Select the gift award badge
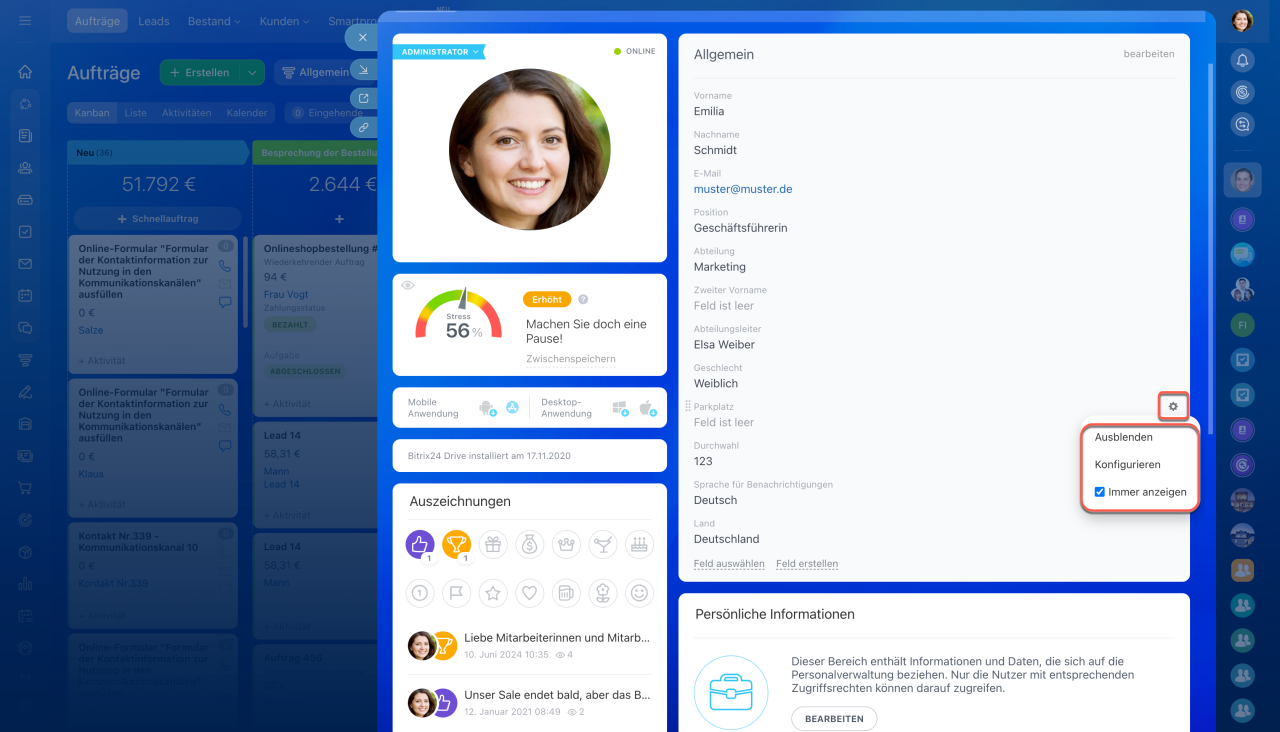 coord(493,544)
